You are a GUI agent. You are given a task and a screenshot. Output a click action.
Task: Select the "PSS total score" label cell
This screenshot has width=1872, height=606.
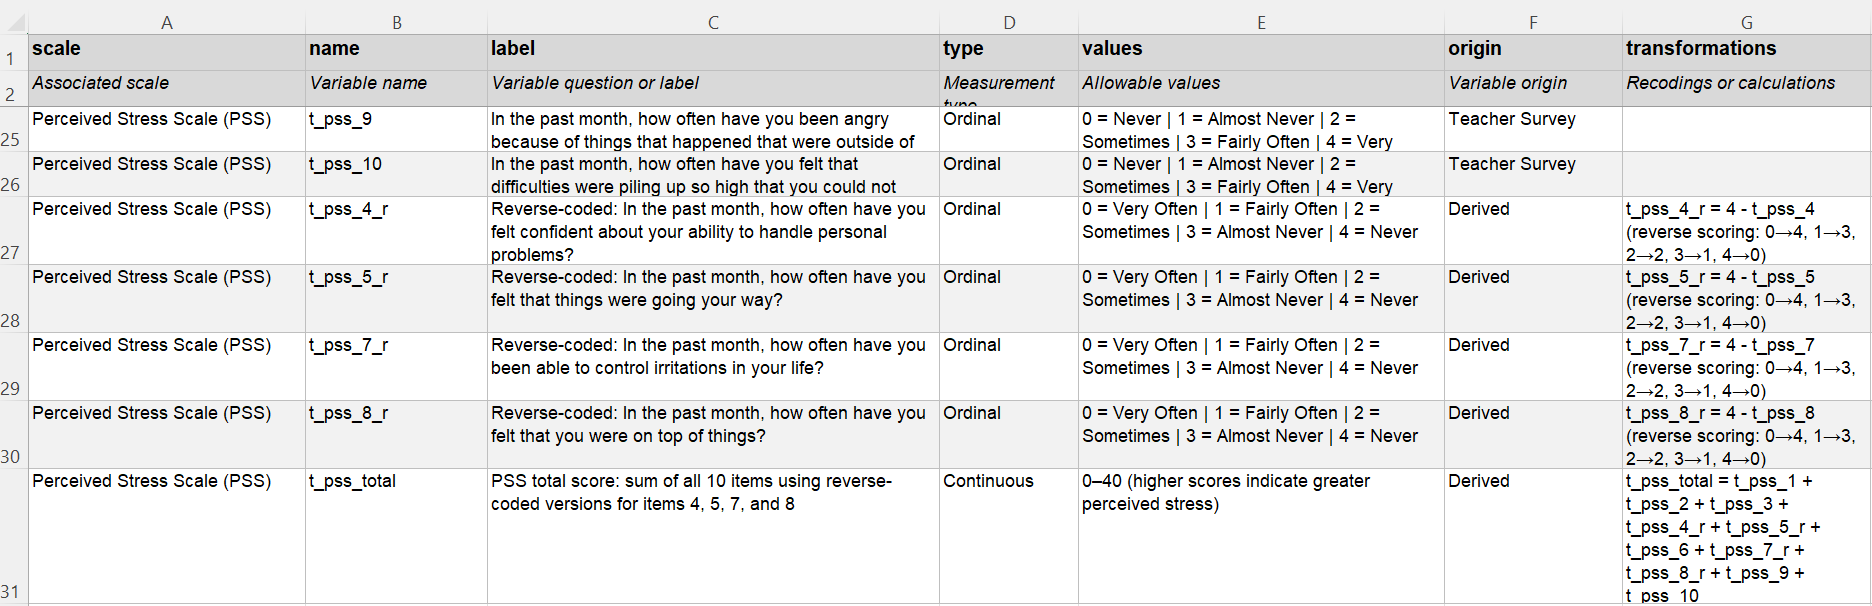tap(713, 535)
